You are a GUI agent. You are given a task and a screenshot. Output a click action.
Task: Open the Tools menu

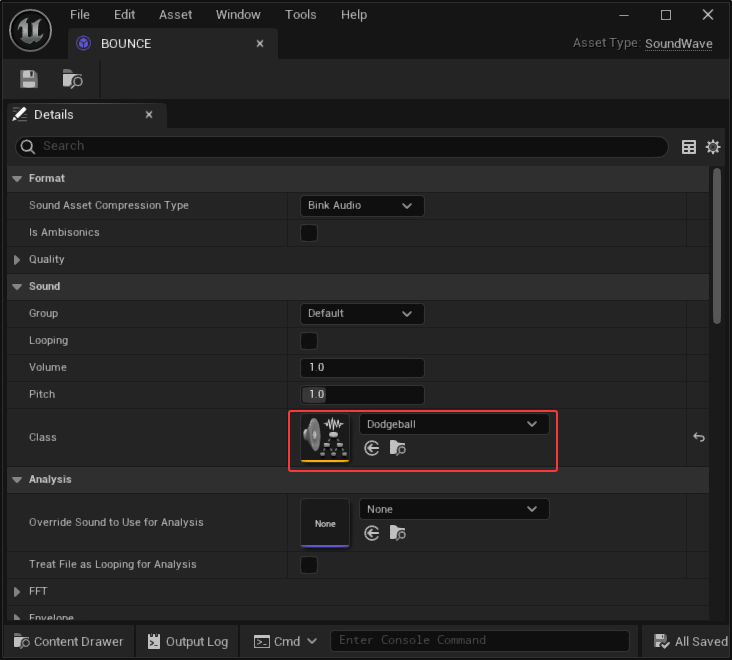pos(301,15)
